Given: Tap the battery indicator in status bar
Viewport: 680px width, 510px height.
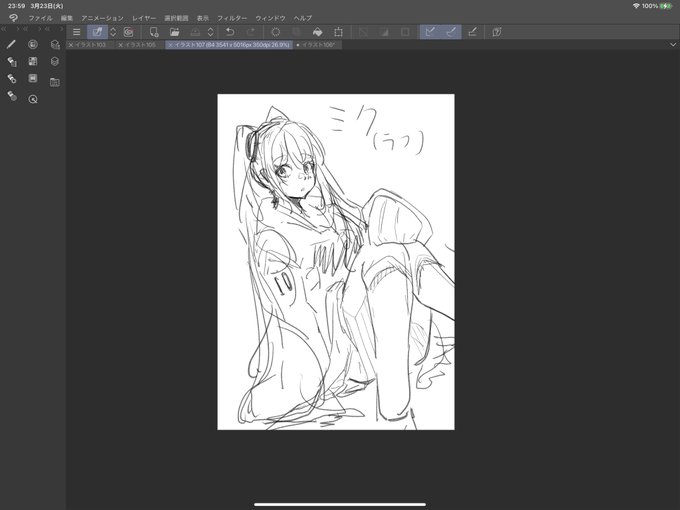Looking at the screenshot, I should pyautogui.click(x=666, y=6).
